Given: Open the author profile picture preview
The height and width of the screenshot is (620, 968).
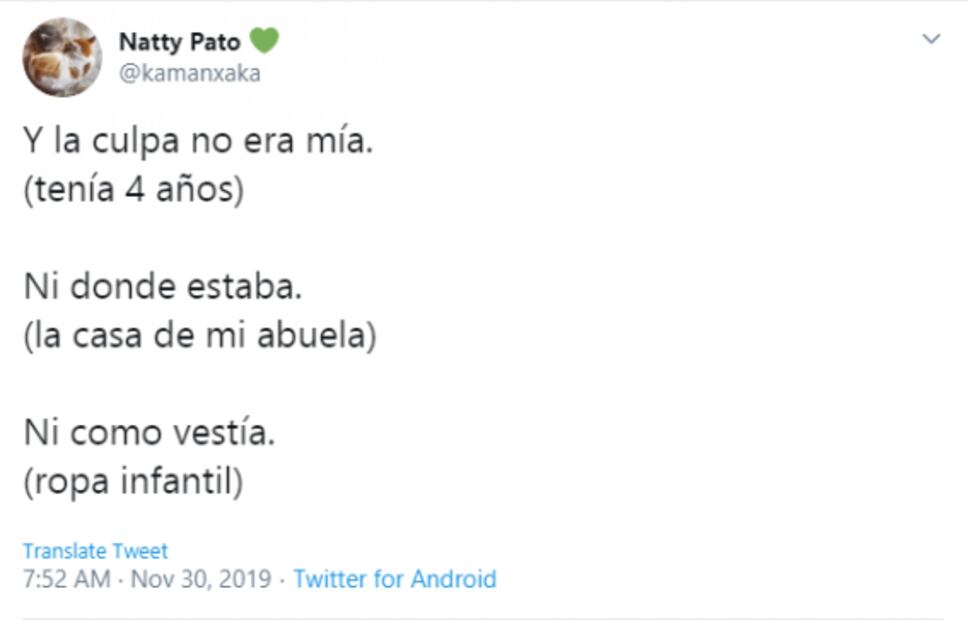Looking at the screenshot, I should 62,55.
